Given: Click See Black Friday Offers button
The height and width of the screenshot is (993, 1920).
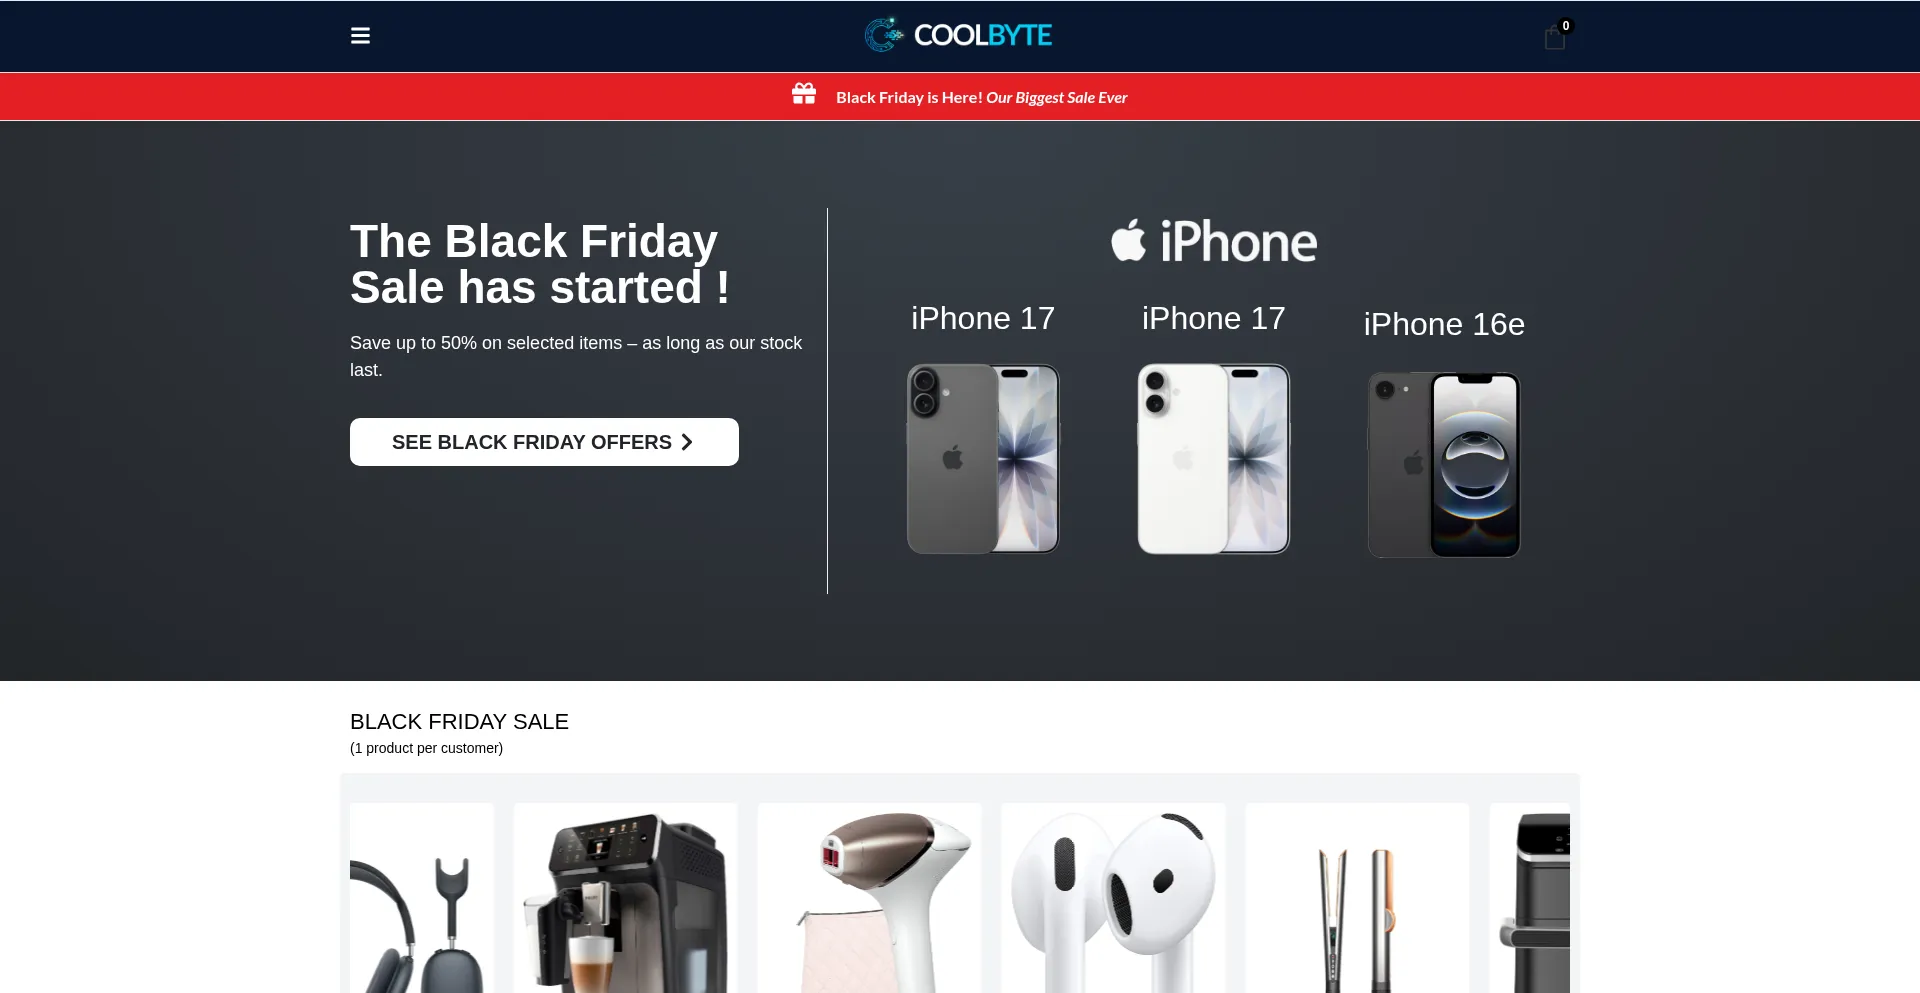Looking at the screenshot, I should click(x=544, y=442).
